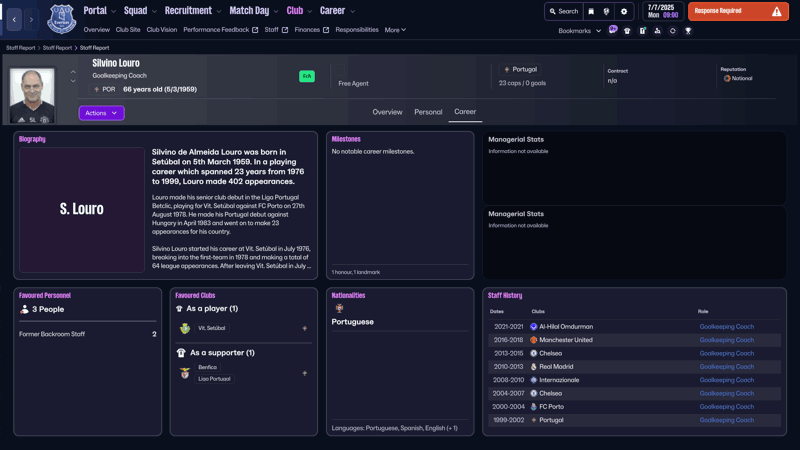Go back using the left navigation arrow
The width and height of the screenshot is (800, 450).
tap(14, 19)
